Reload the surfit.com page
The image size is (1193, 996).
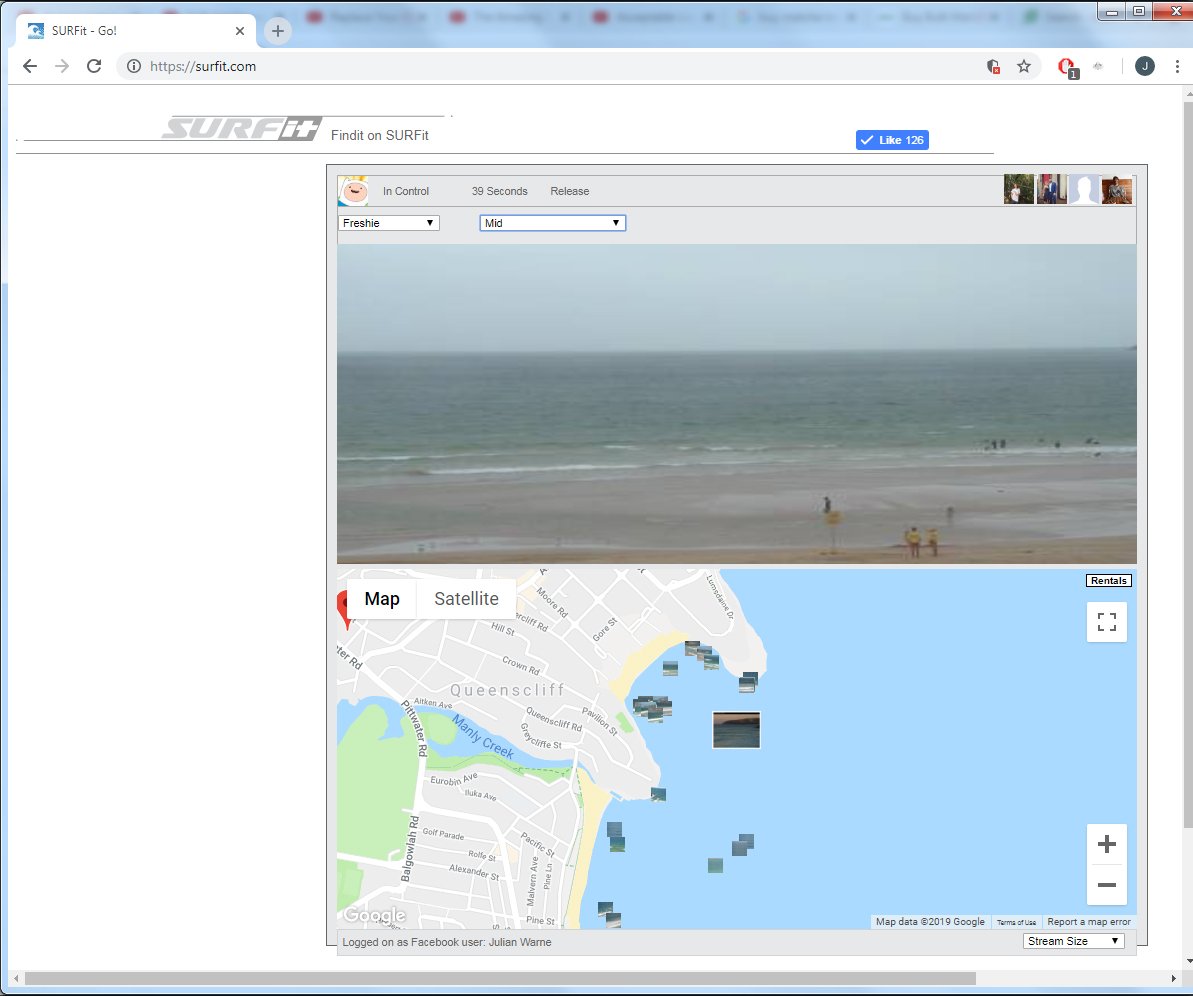click(x=94, y=66)
